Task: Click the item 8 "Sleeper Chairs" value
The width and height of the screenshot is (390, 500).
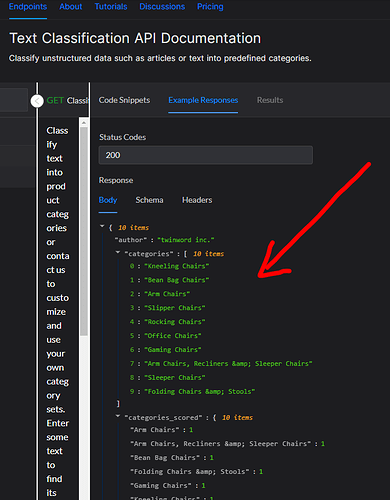Action: pos(175,378)
